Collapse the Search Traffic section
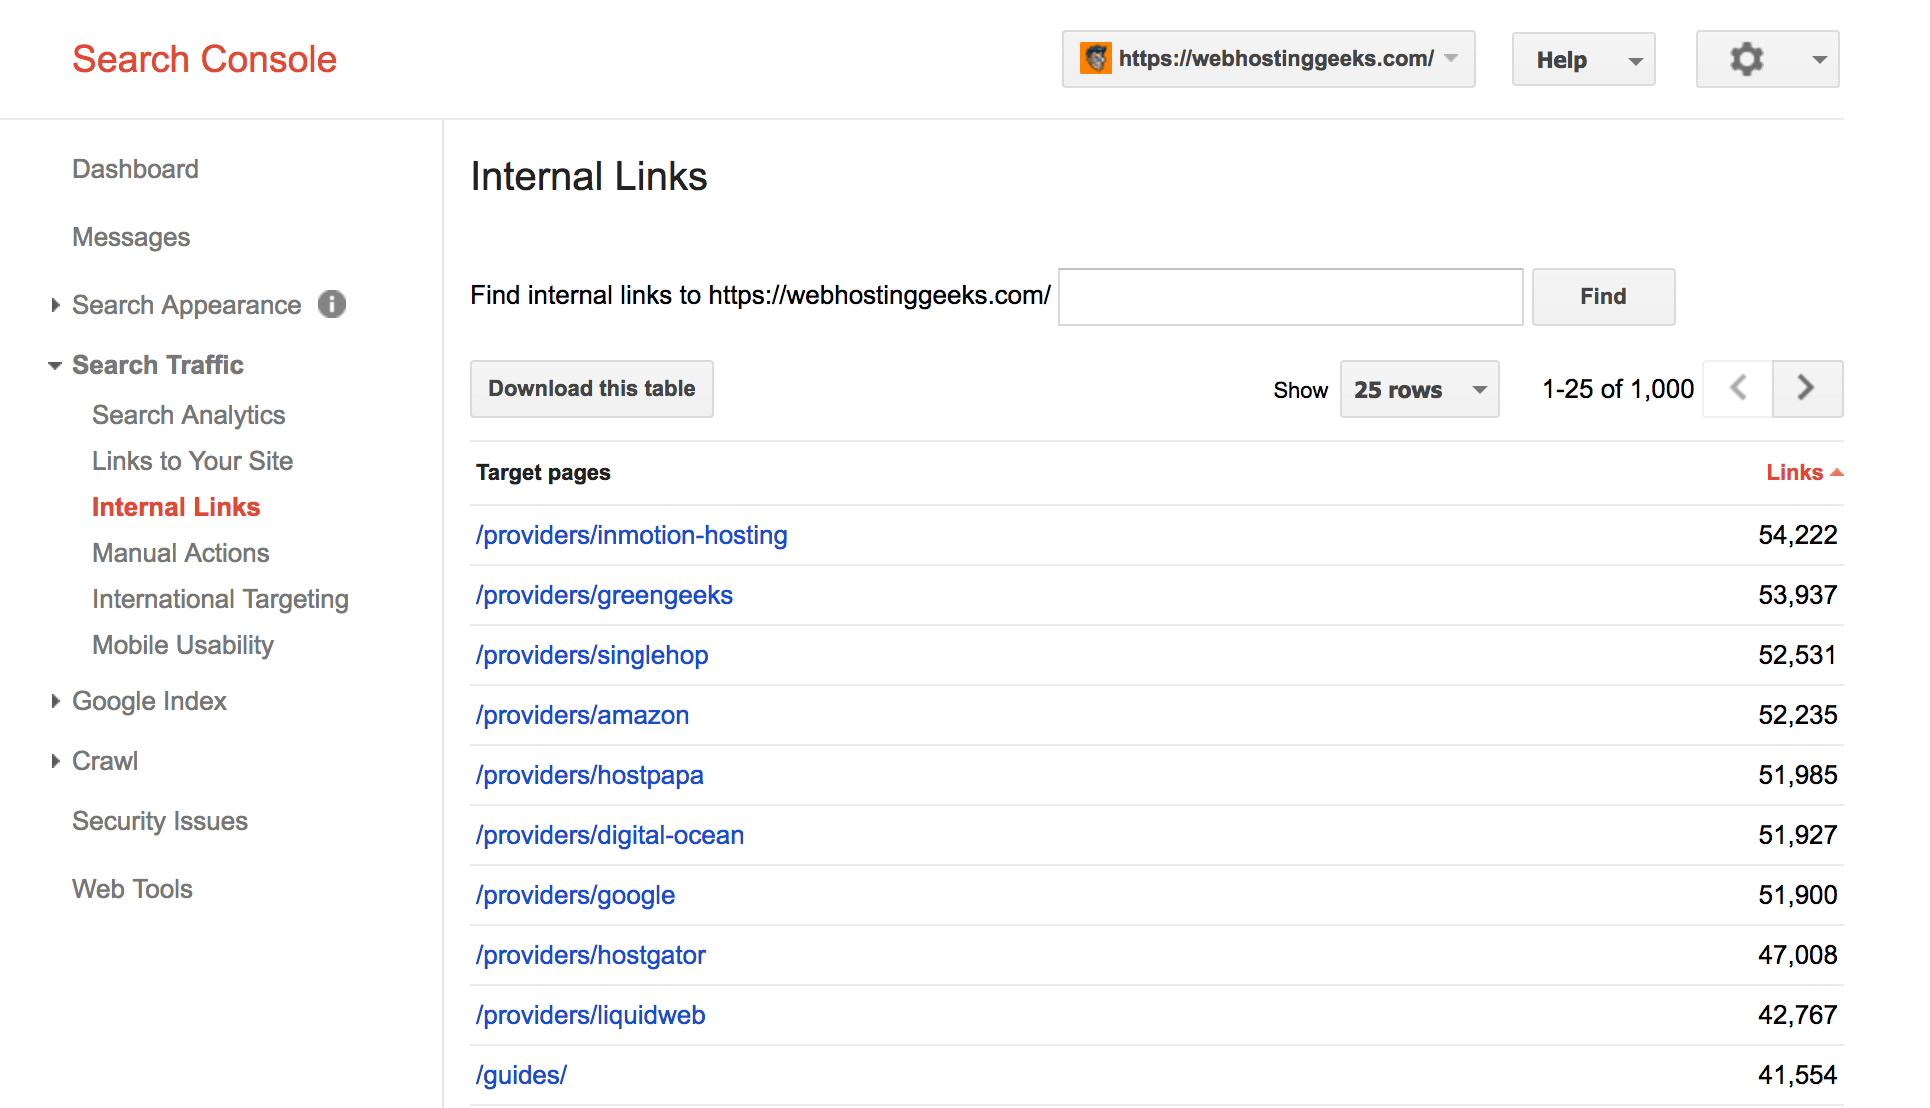This screenshot has width=1930, height=1108. pos(55,365)
